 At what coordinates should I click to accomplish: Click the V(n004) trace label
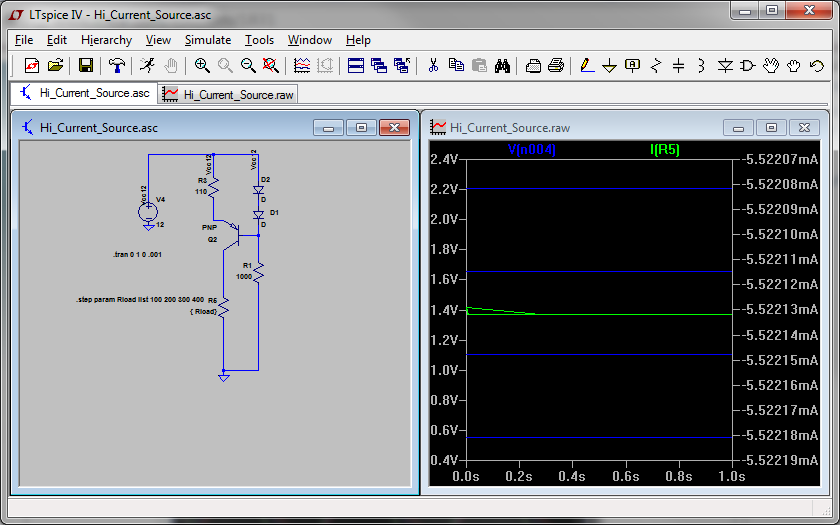[531, 149]
